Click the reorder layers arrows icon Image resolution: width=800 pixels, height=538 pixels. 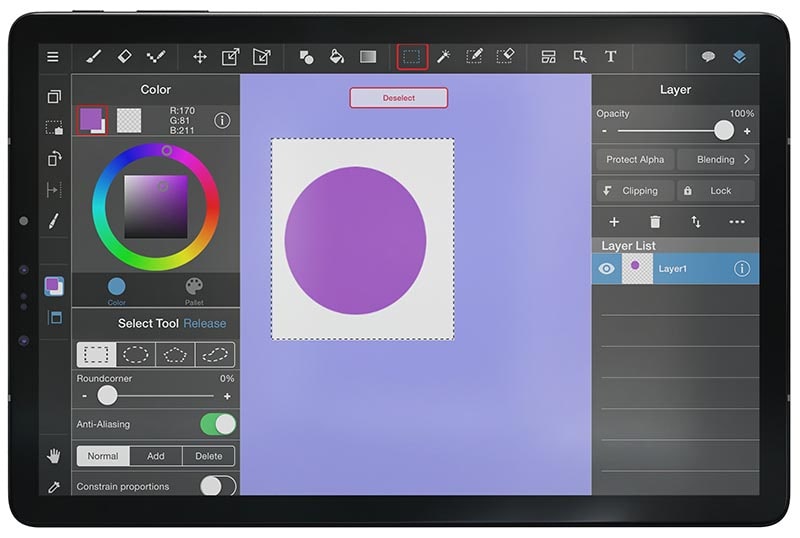point(696,222)
